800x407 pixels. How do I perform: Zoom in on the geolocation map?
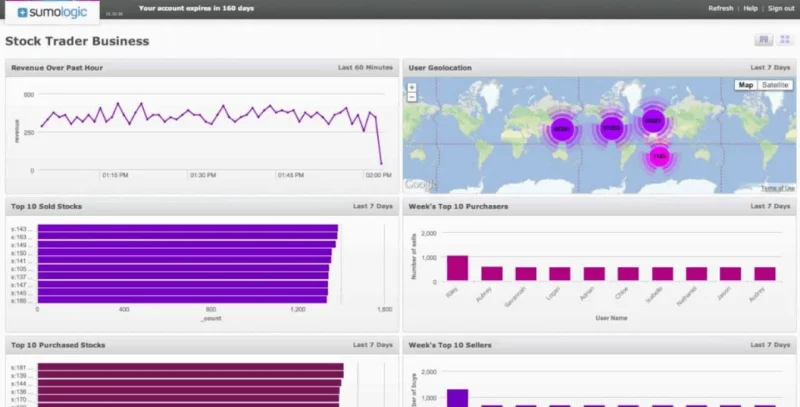(412, 88)
